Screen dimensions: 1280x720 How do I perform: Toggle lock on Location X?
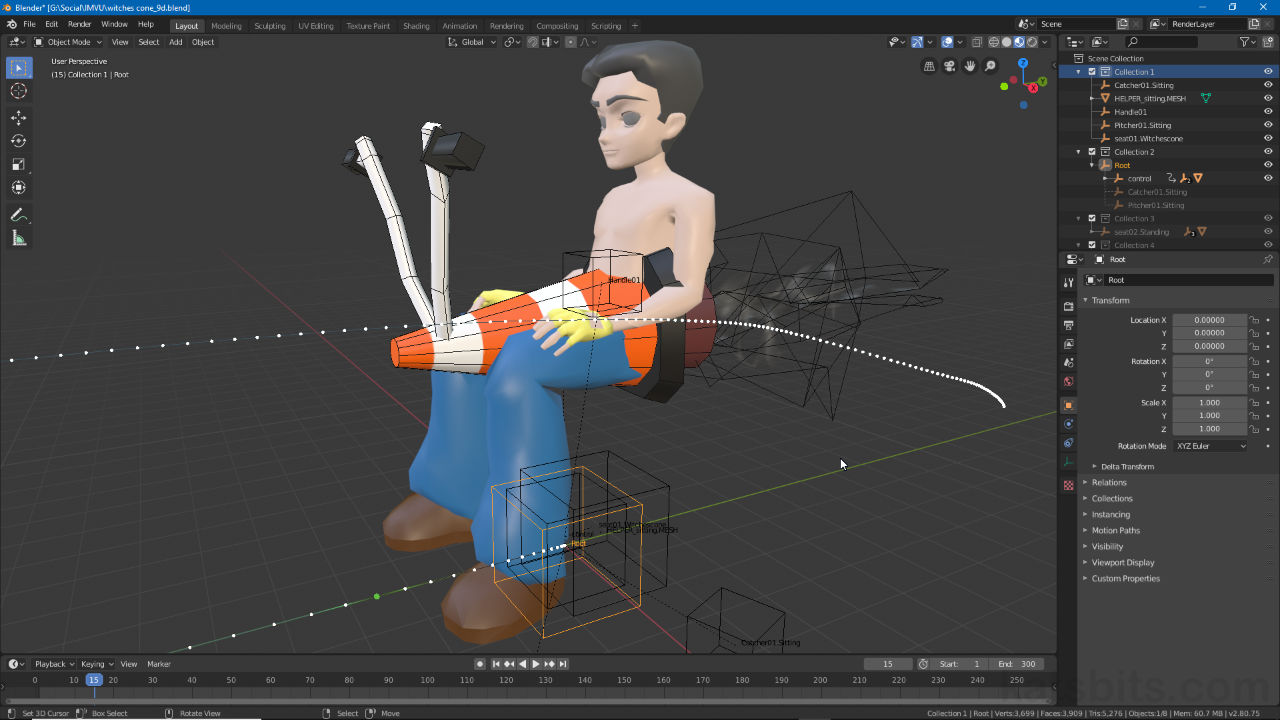1254,320
